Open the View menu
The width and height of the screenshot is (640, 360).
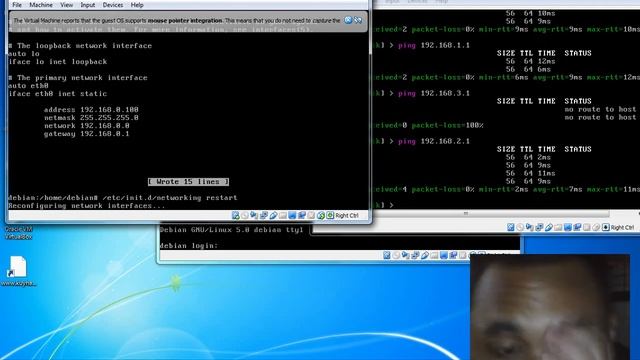[67, 5]
